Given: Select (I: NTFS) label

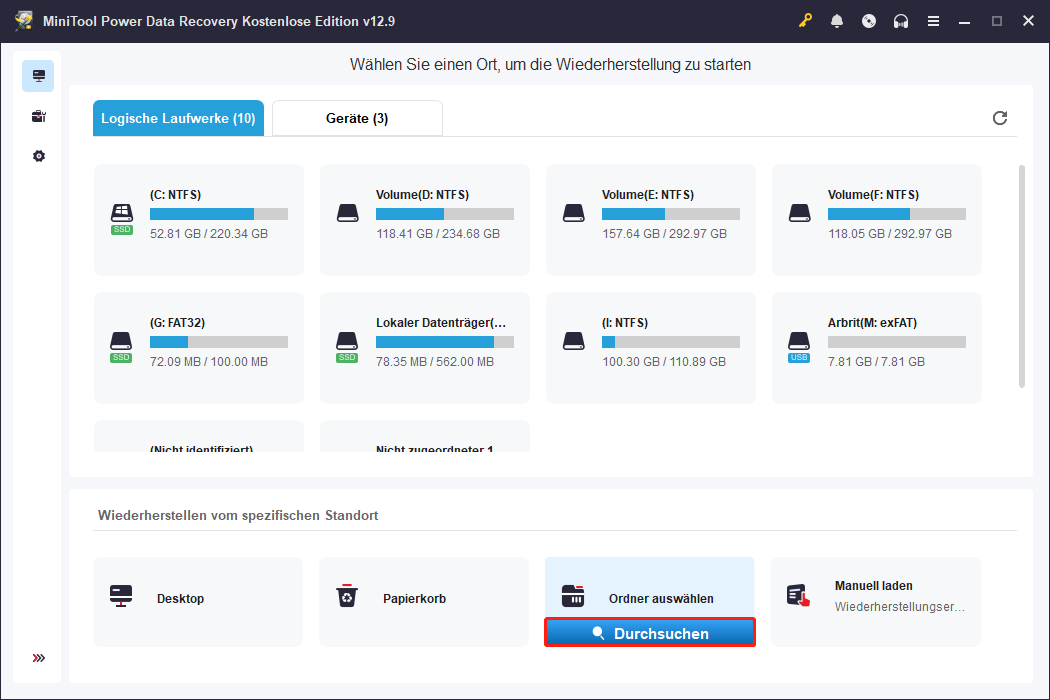Looking at the screenshot, I should tap(625, 323).
